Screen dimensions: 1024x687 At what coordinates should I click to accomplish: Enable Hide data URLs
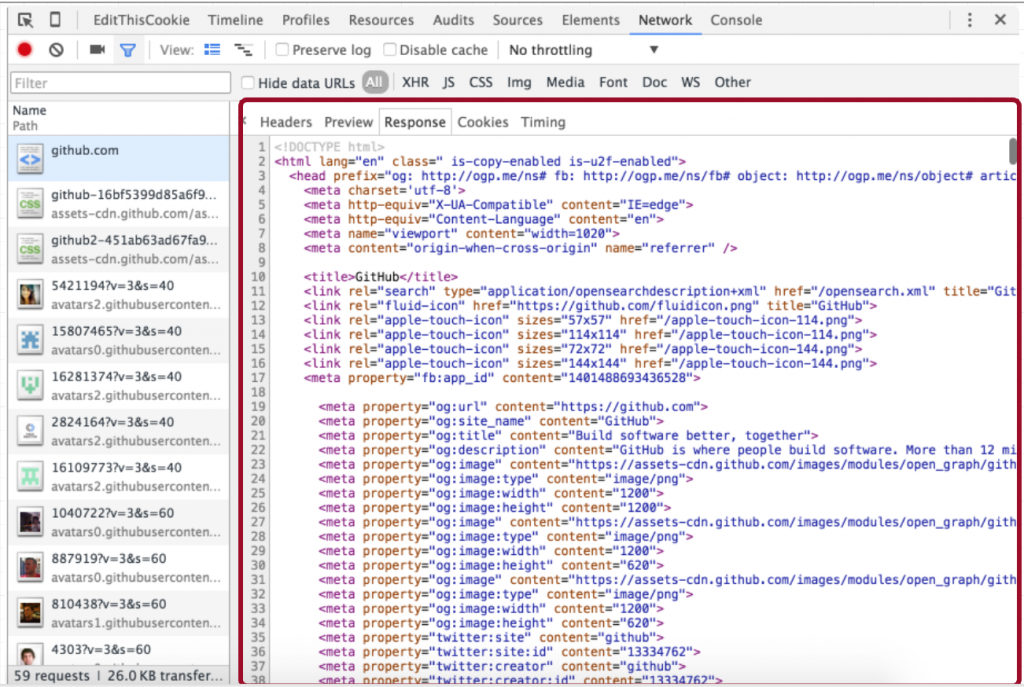[x=248, y=82]
